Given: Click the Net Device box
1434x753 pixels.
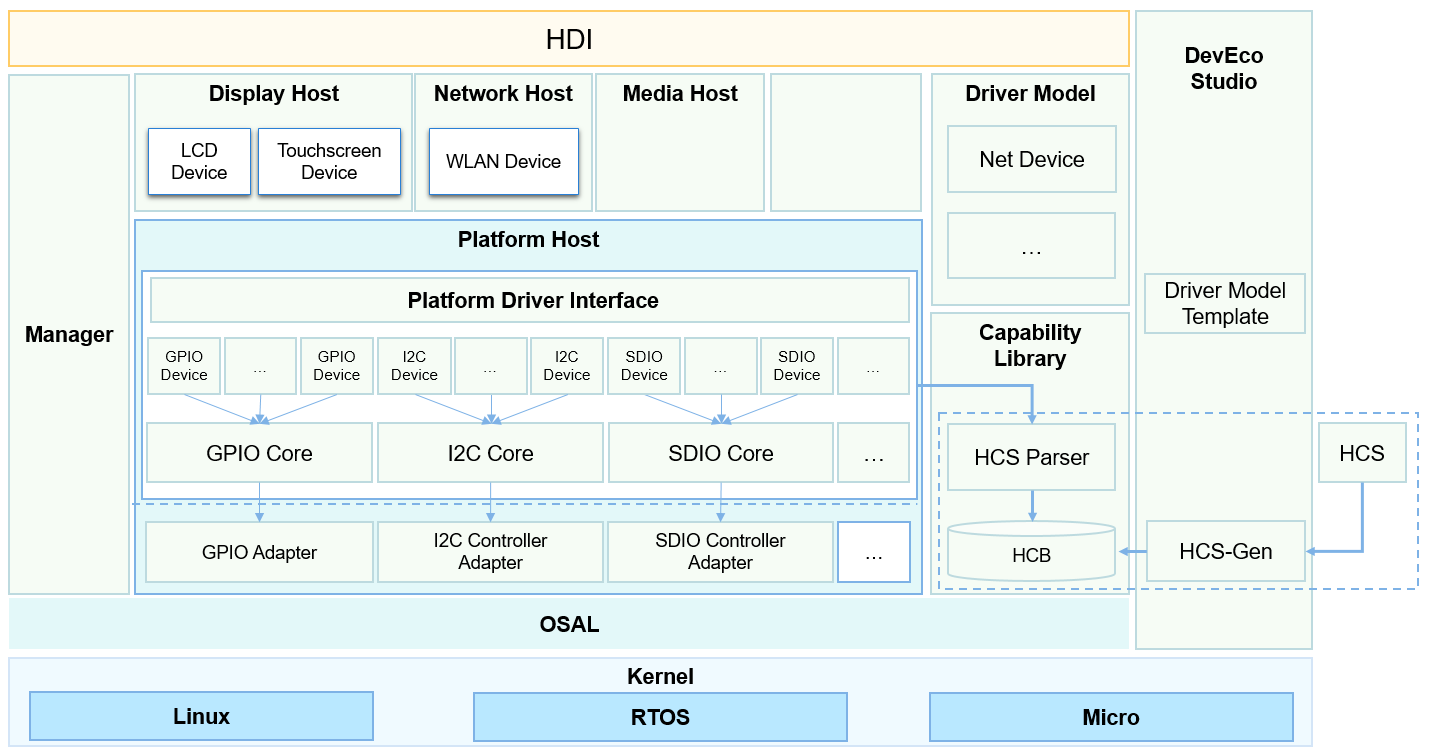Looking at the screenshot, I should tap(1031, 159).
